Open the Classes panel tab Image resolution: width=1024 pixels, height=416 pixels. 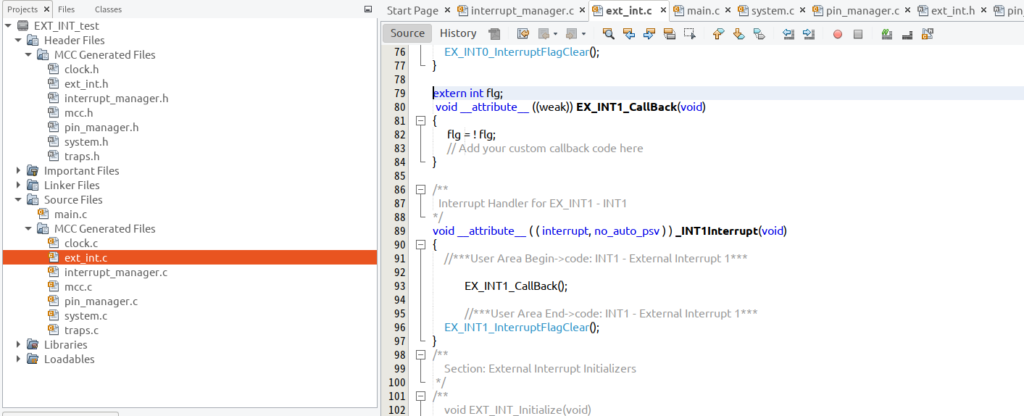coord(108,10)
